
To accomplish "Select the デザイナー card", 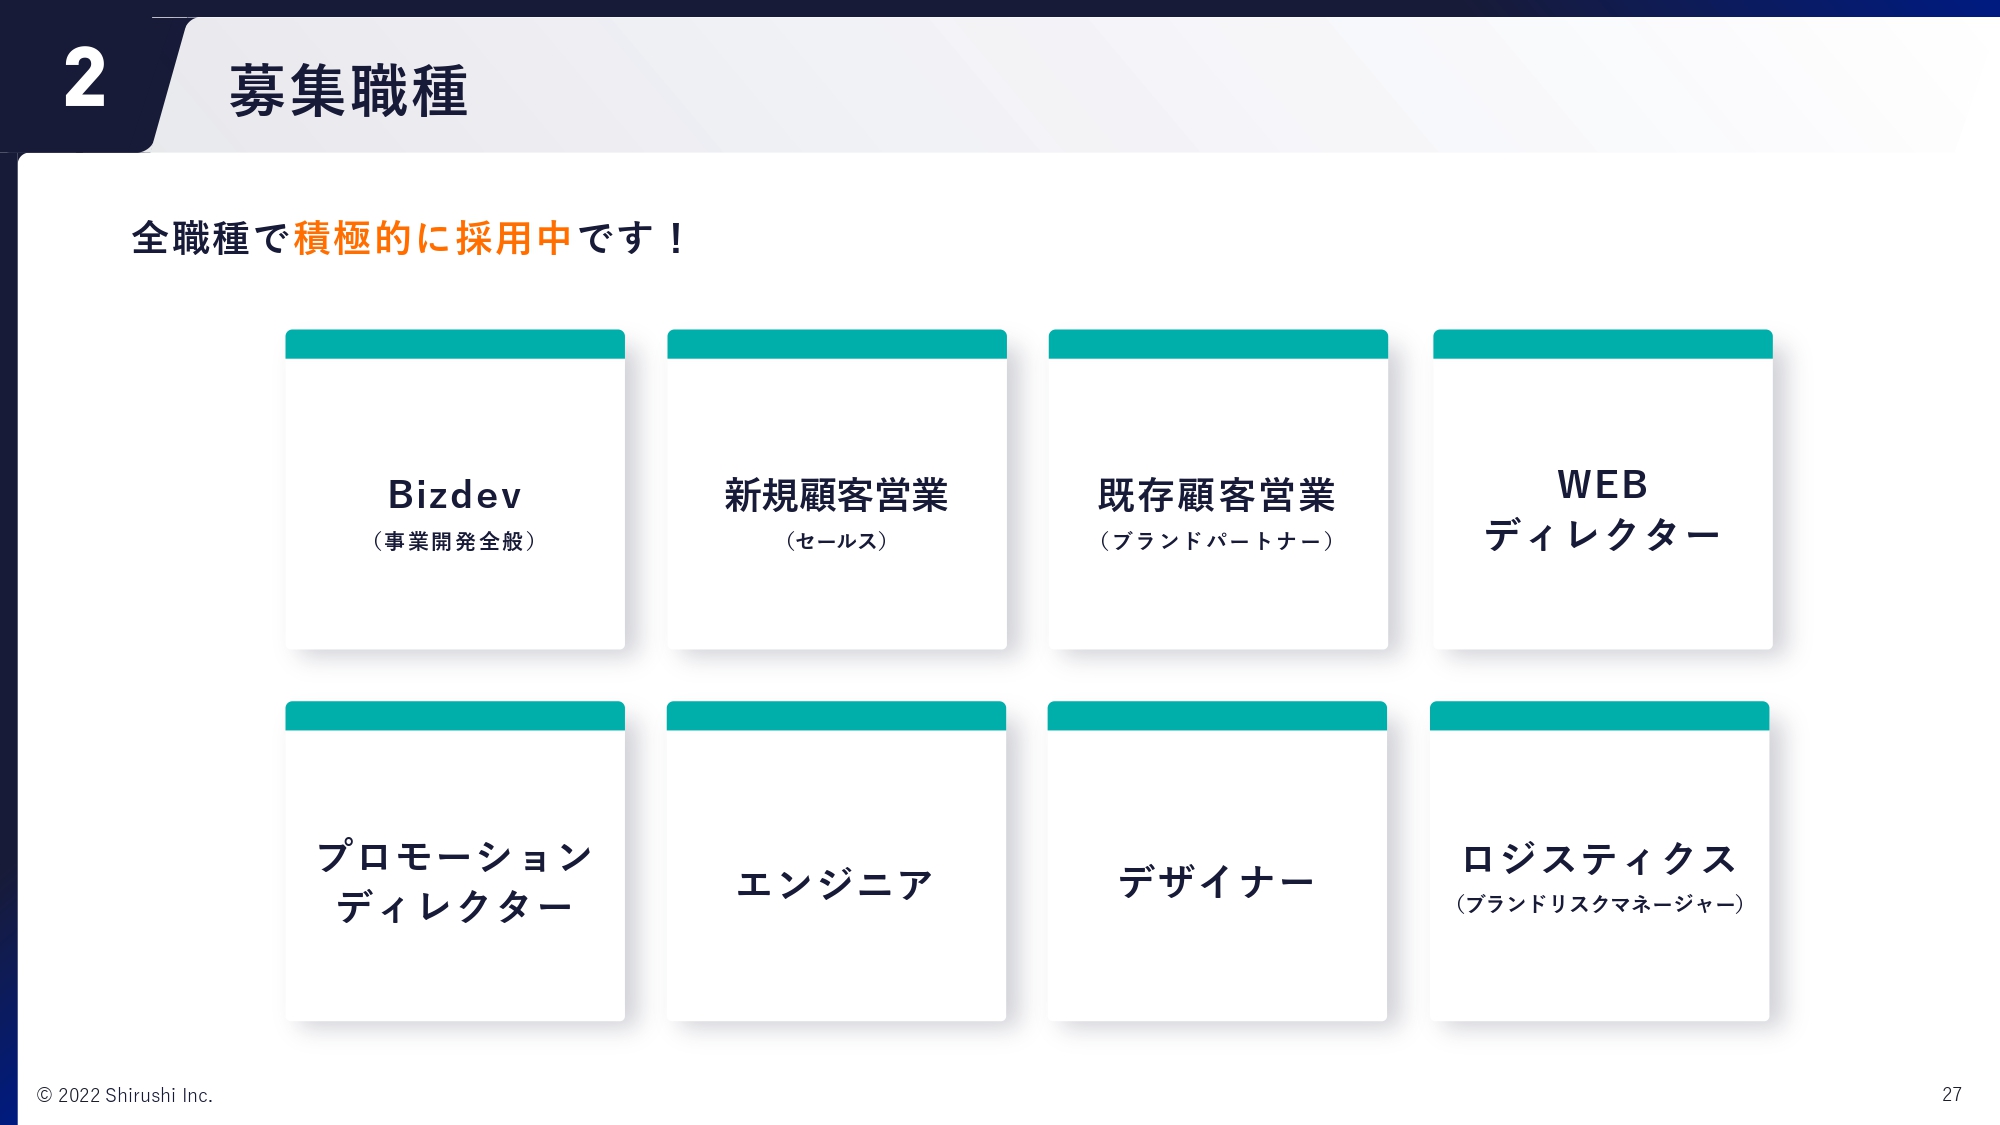I will coord(1217,861).
